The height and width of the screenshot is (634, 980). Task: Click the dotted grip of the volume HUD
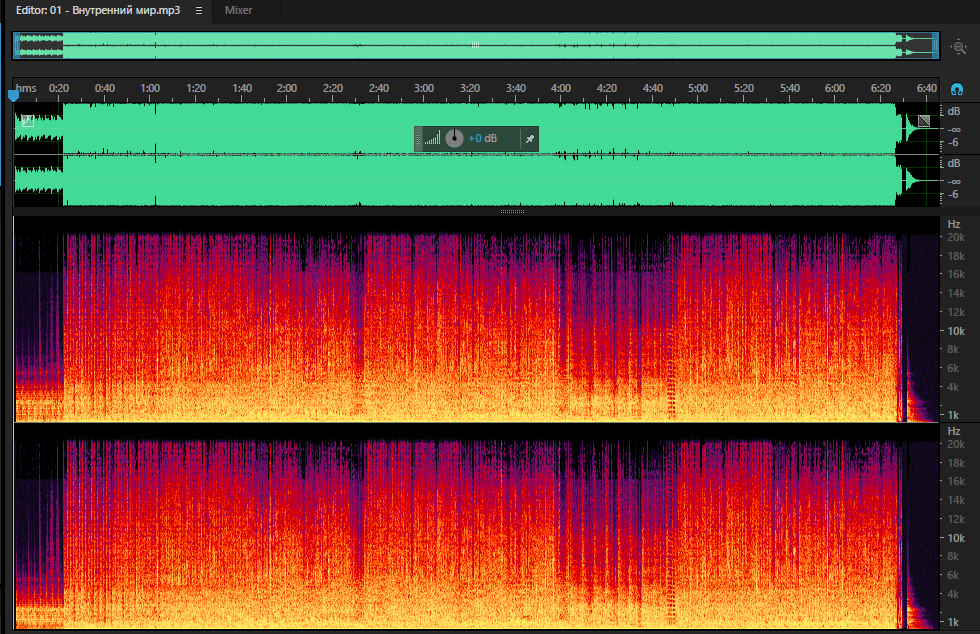[419, 139]
